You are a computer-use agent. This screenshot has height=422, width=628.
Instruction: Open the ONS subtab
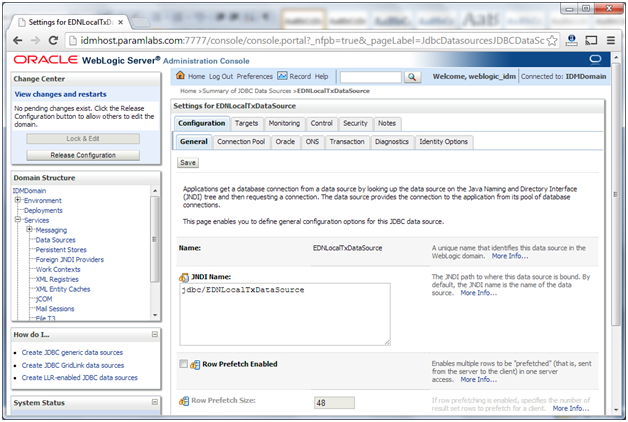[312, 142]
